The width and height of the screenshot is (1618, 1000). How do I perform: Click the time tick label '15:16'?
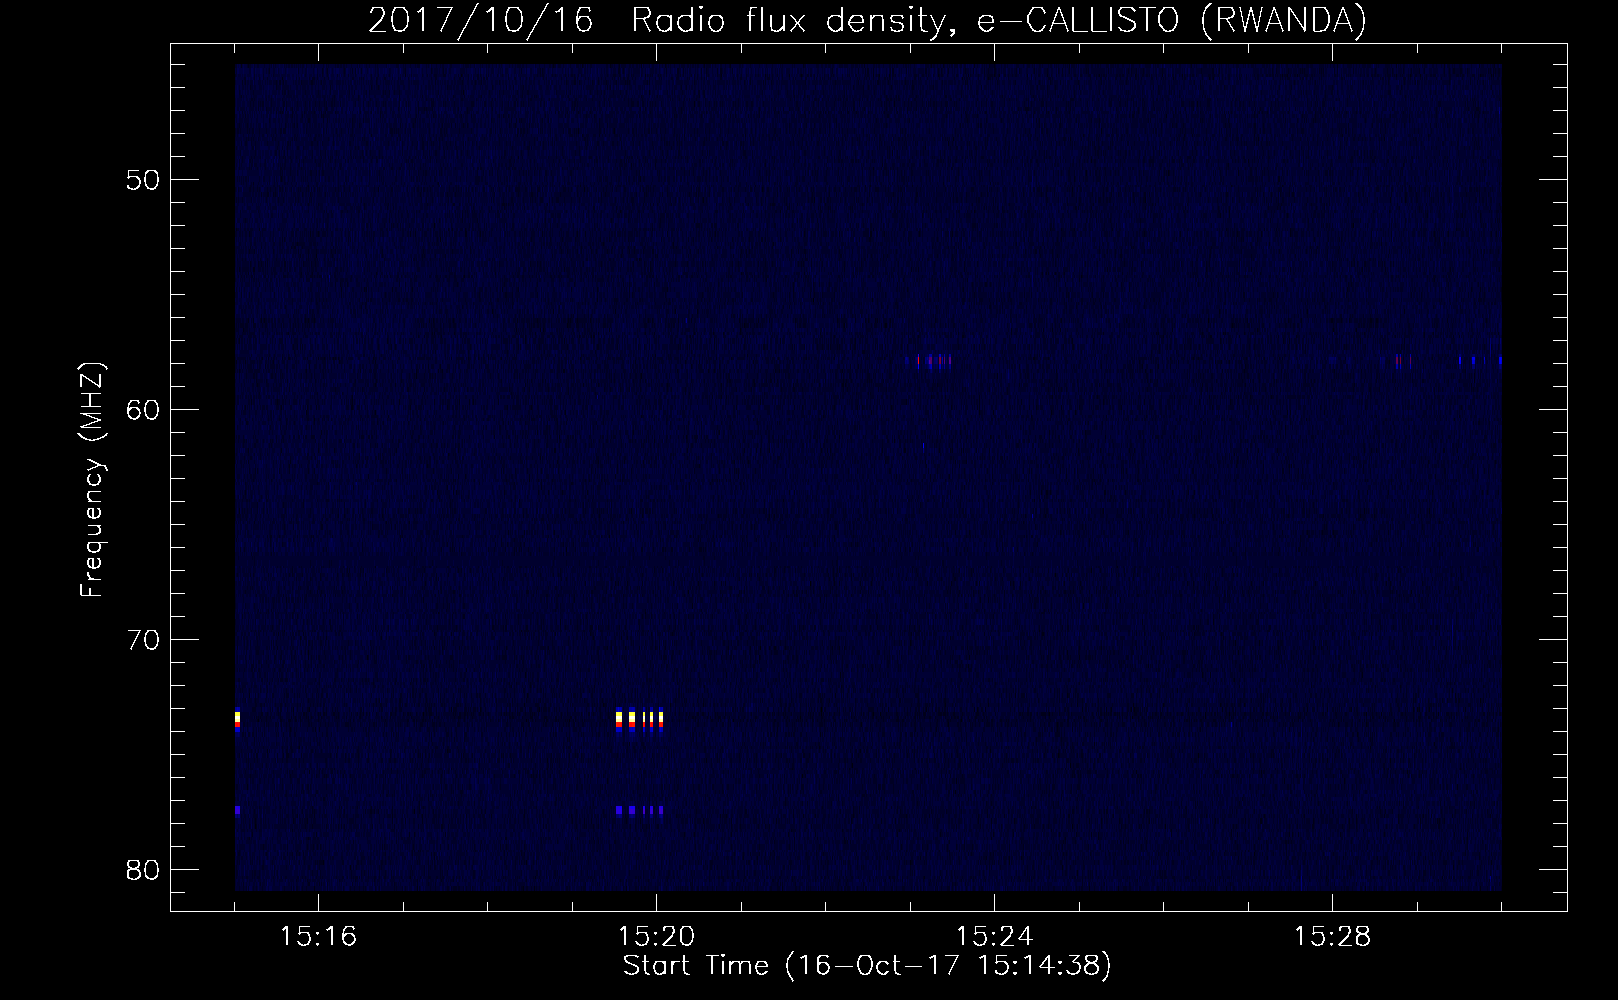click(x=318, y=937)
